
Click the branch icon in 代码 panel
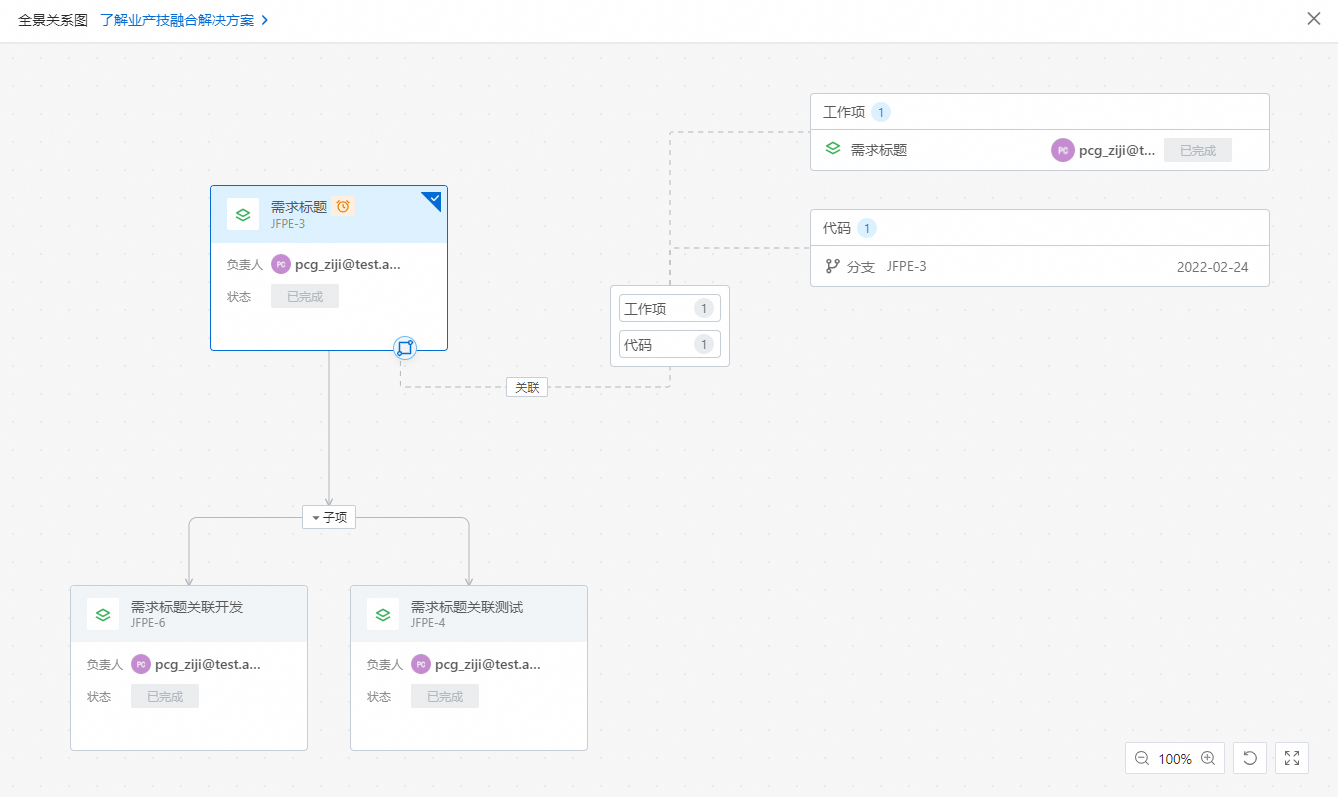click(x=832, y=267)
